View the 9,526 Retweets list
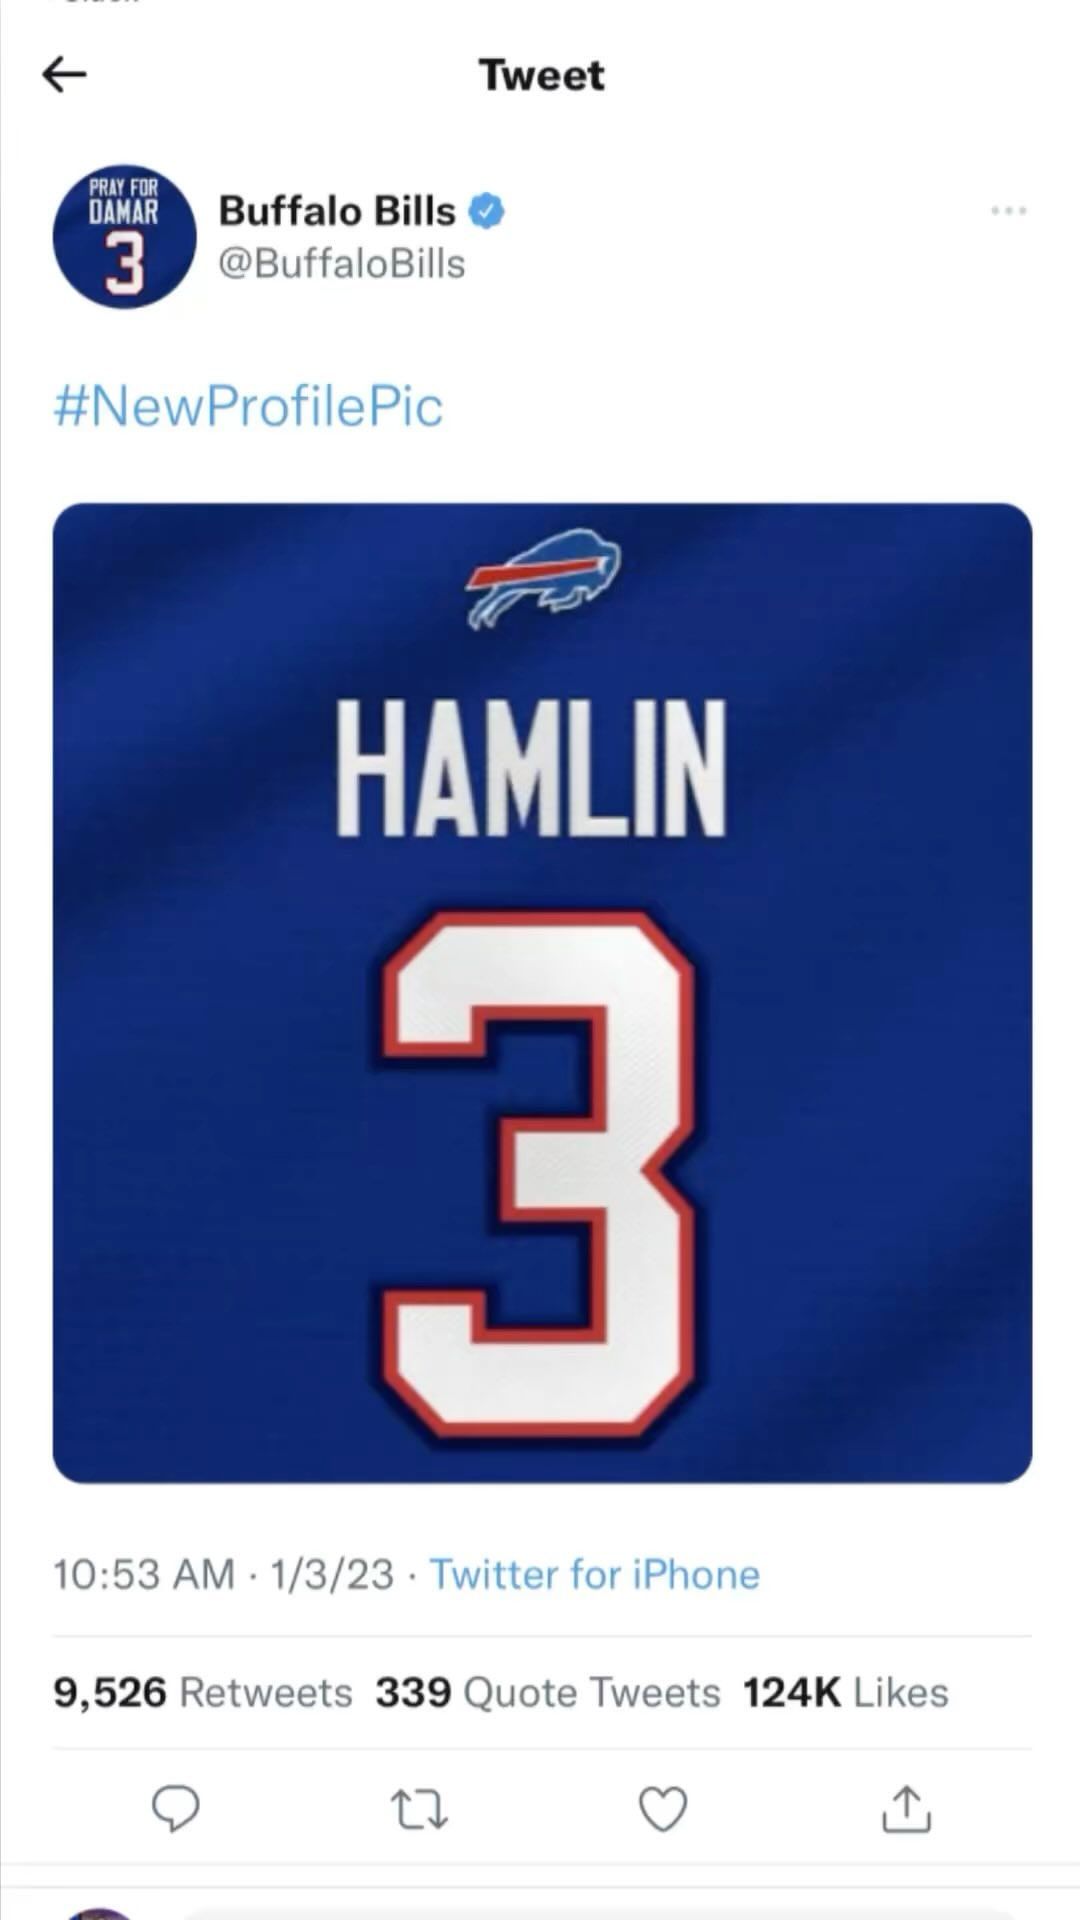 pos(203,1692)
